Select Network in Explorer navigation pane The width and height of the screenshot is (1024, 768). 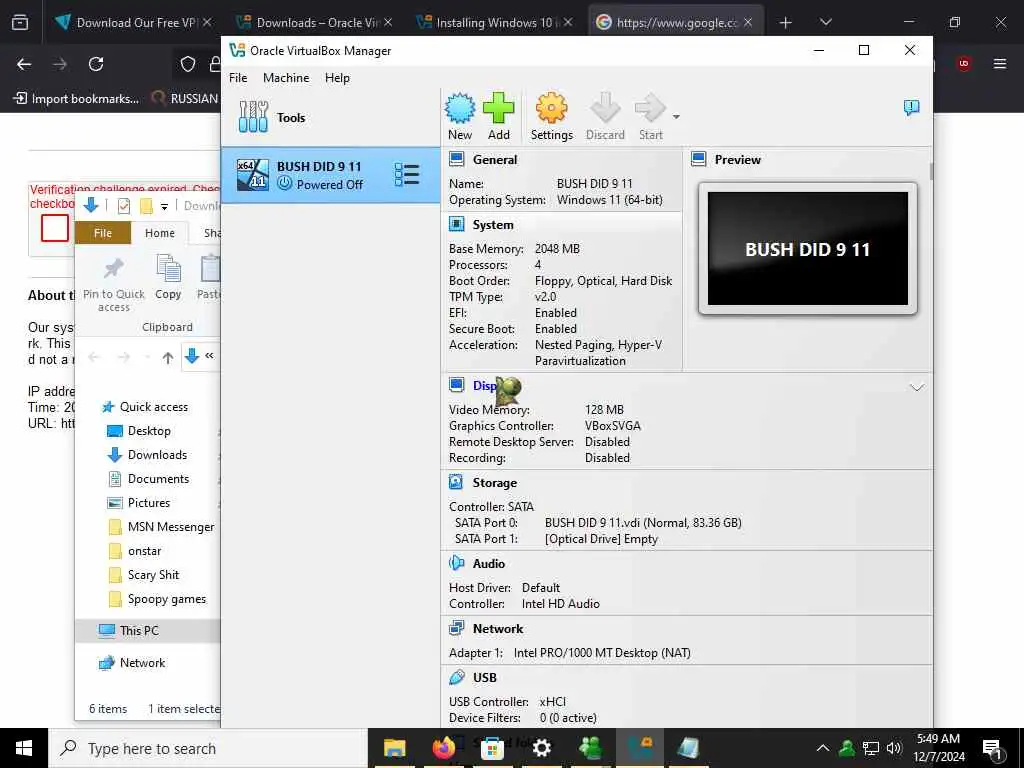pyautogui.click(x=131, y=663)
